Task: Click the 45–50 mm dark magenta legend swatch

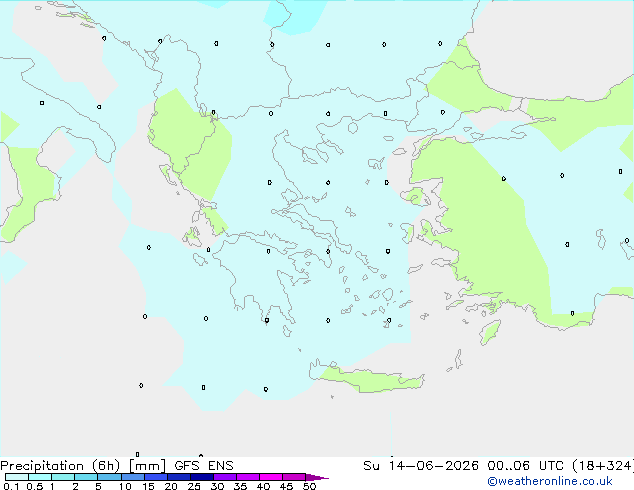Action: click(x=294, y=477)
